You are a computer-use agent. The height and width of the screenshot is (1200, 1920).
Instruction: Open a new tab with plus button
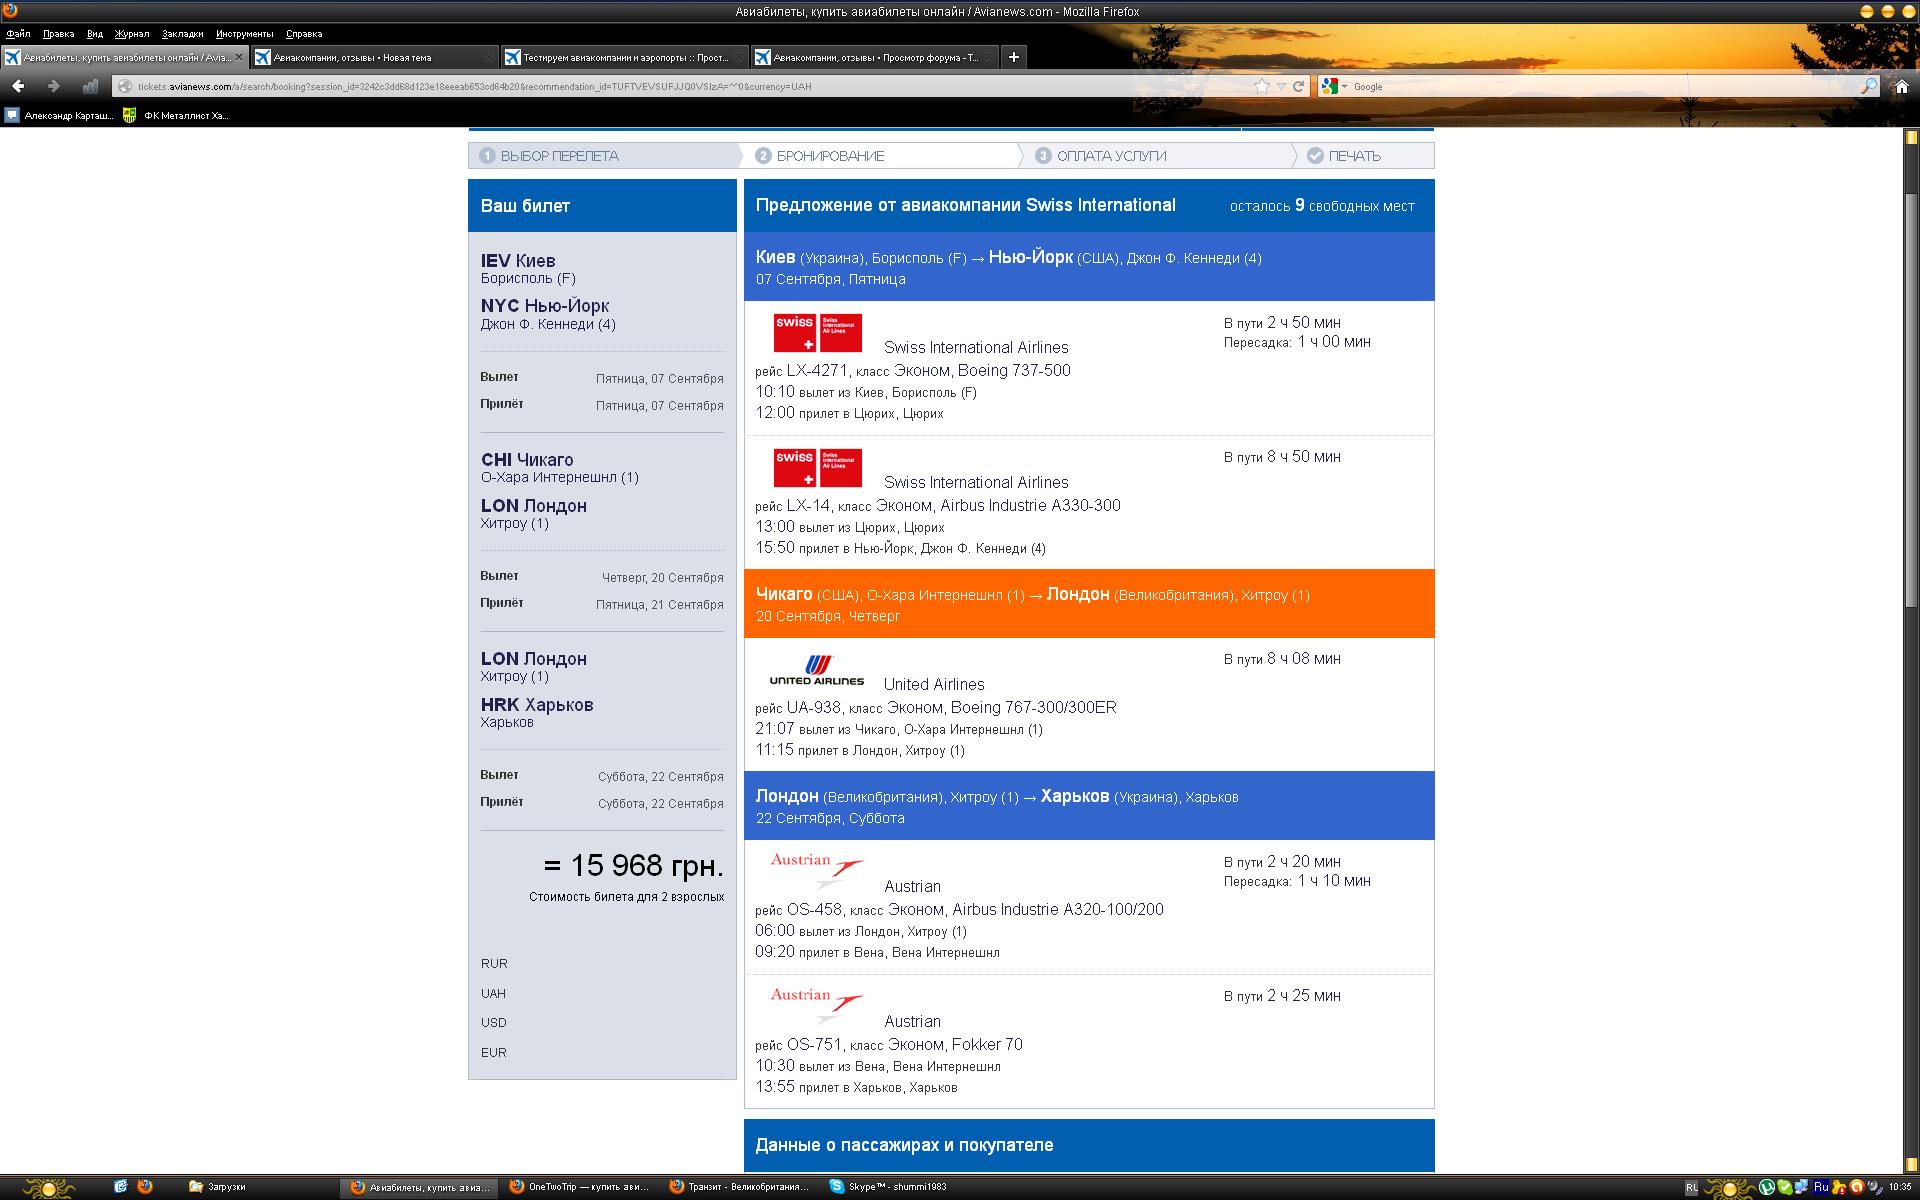[x=1013, y=57]
